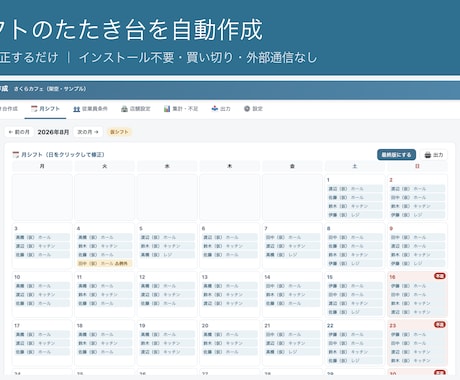Select the レジ shift entry on day 2
The height and width of the screenshot is (380, 460).
coord(417,215)
